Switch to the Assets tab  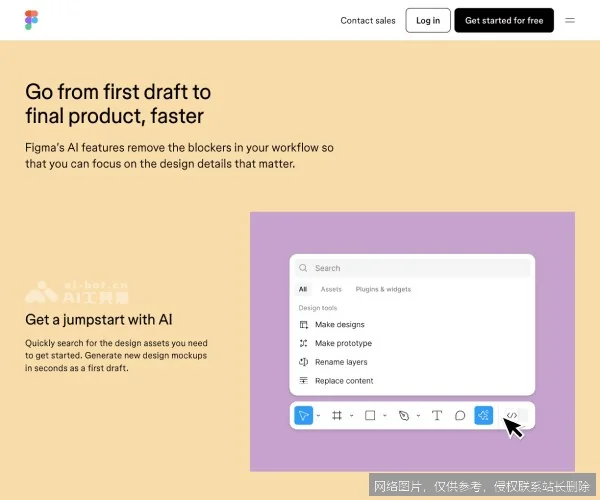point(331,289)
